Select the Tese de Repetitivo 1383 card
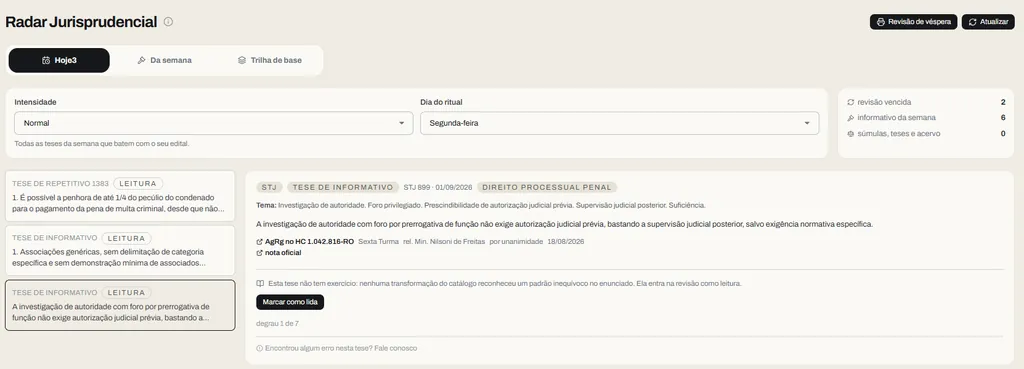 [x=120, y=196]
